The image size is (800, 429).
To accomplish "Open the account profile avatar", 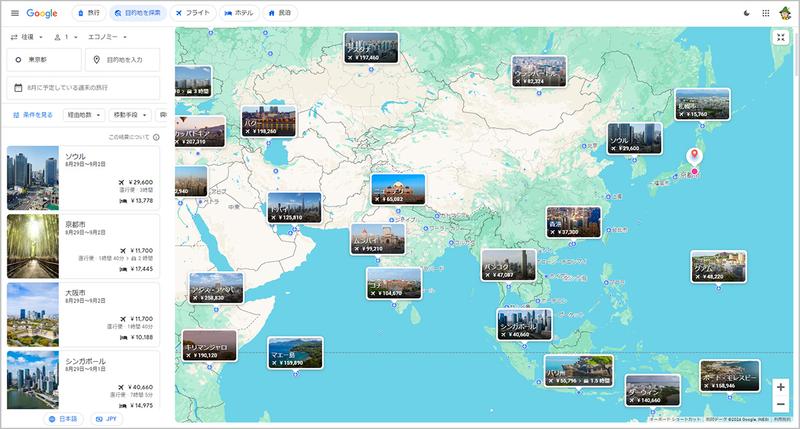I will pos(785,13).
